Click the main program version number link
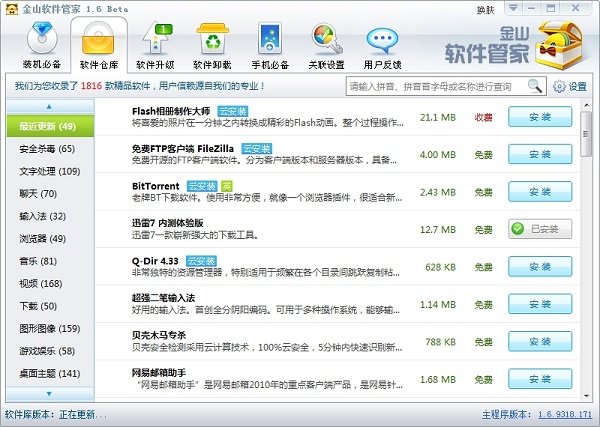Image resolution: width=600 pixels, height=427 pixels. pyautogui.click(x=563, y=412)
